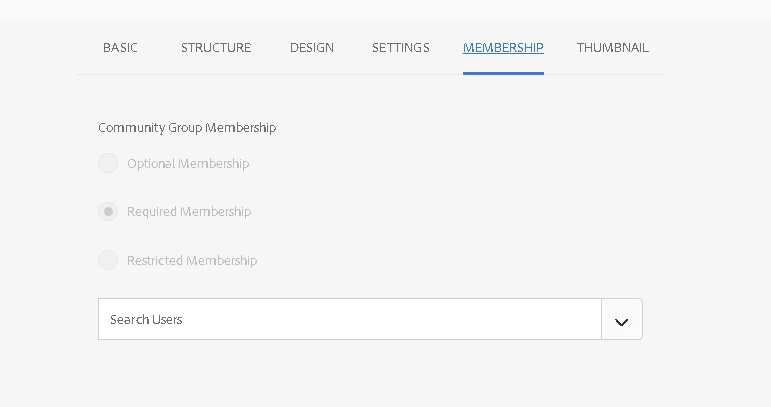Click the Required Membership label text

pyautogui.click(x=189, y=212)
